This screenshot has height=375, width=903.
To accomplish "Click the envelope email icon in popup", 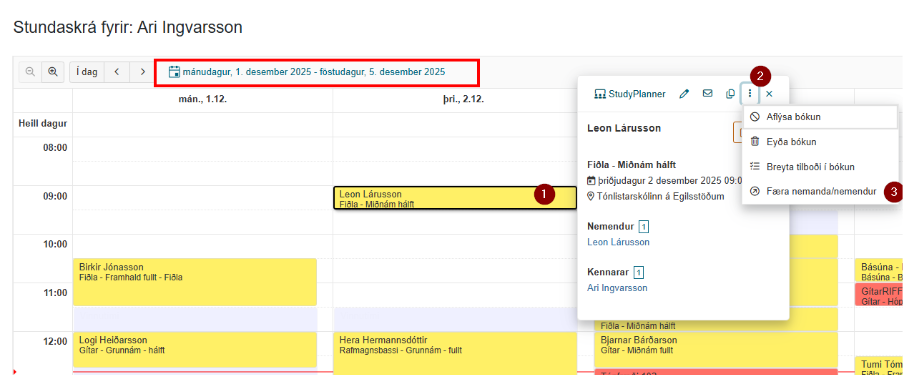I will 708,93.
